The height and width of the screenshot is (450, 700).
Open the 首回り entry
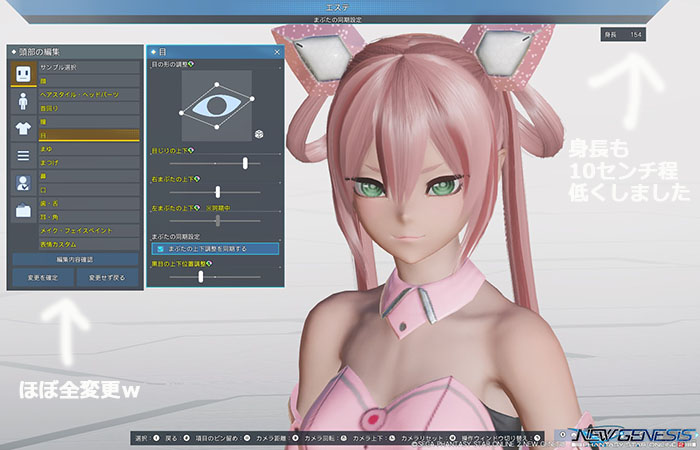tap(89, 108)
